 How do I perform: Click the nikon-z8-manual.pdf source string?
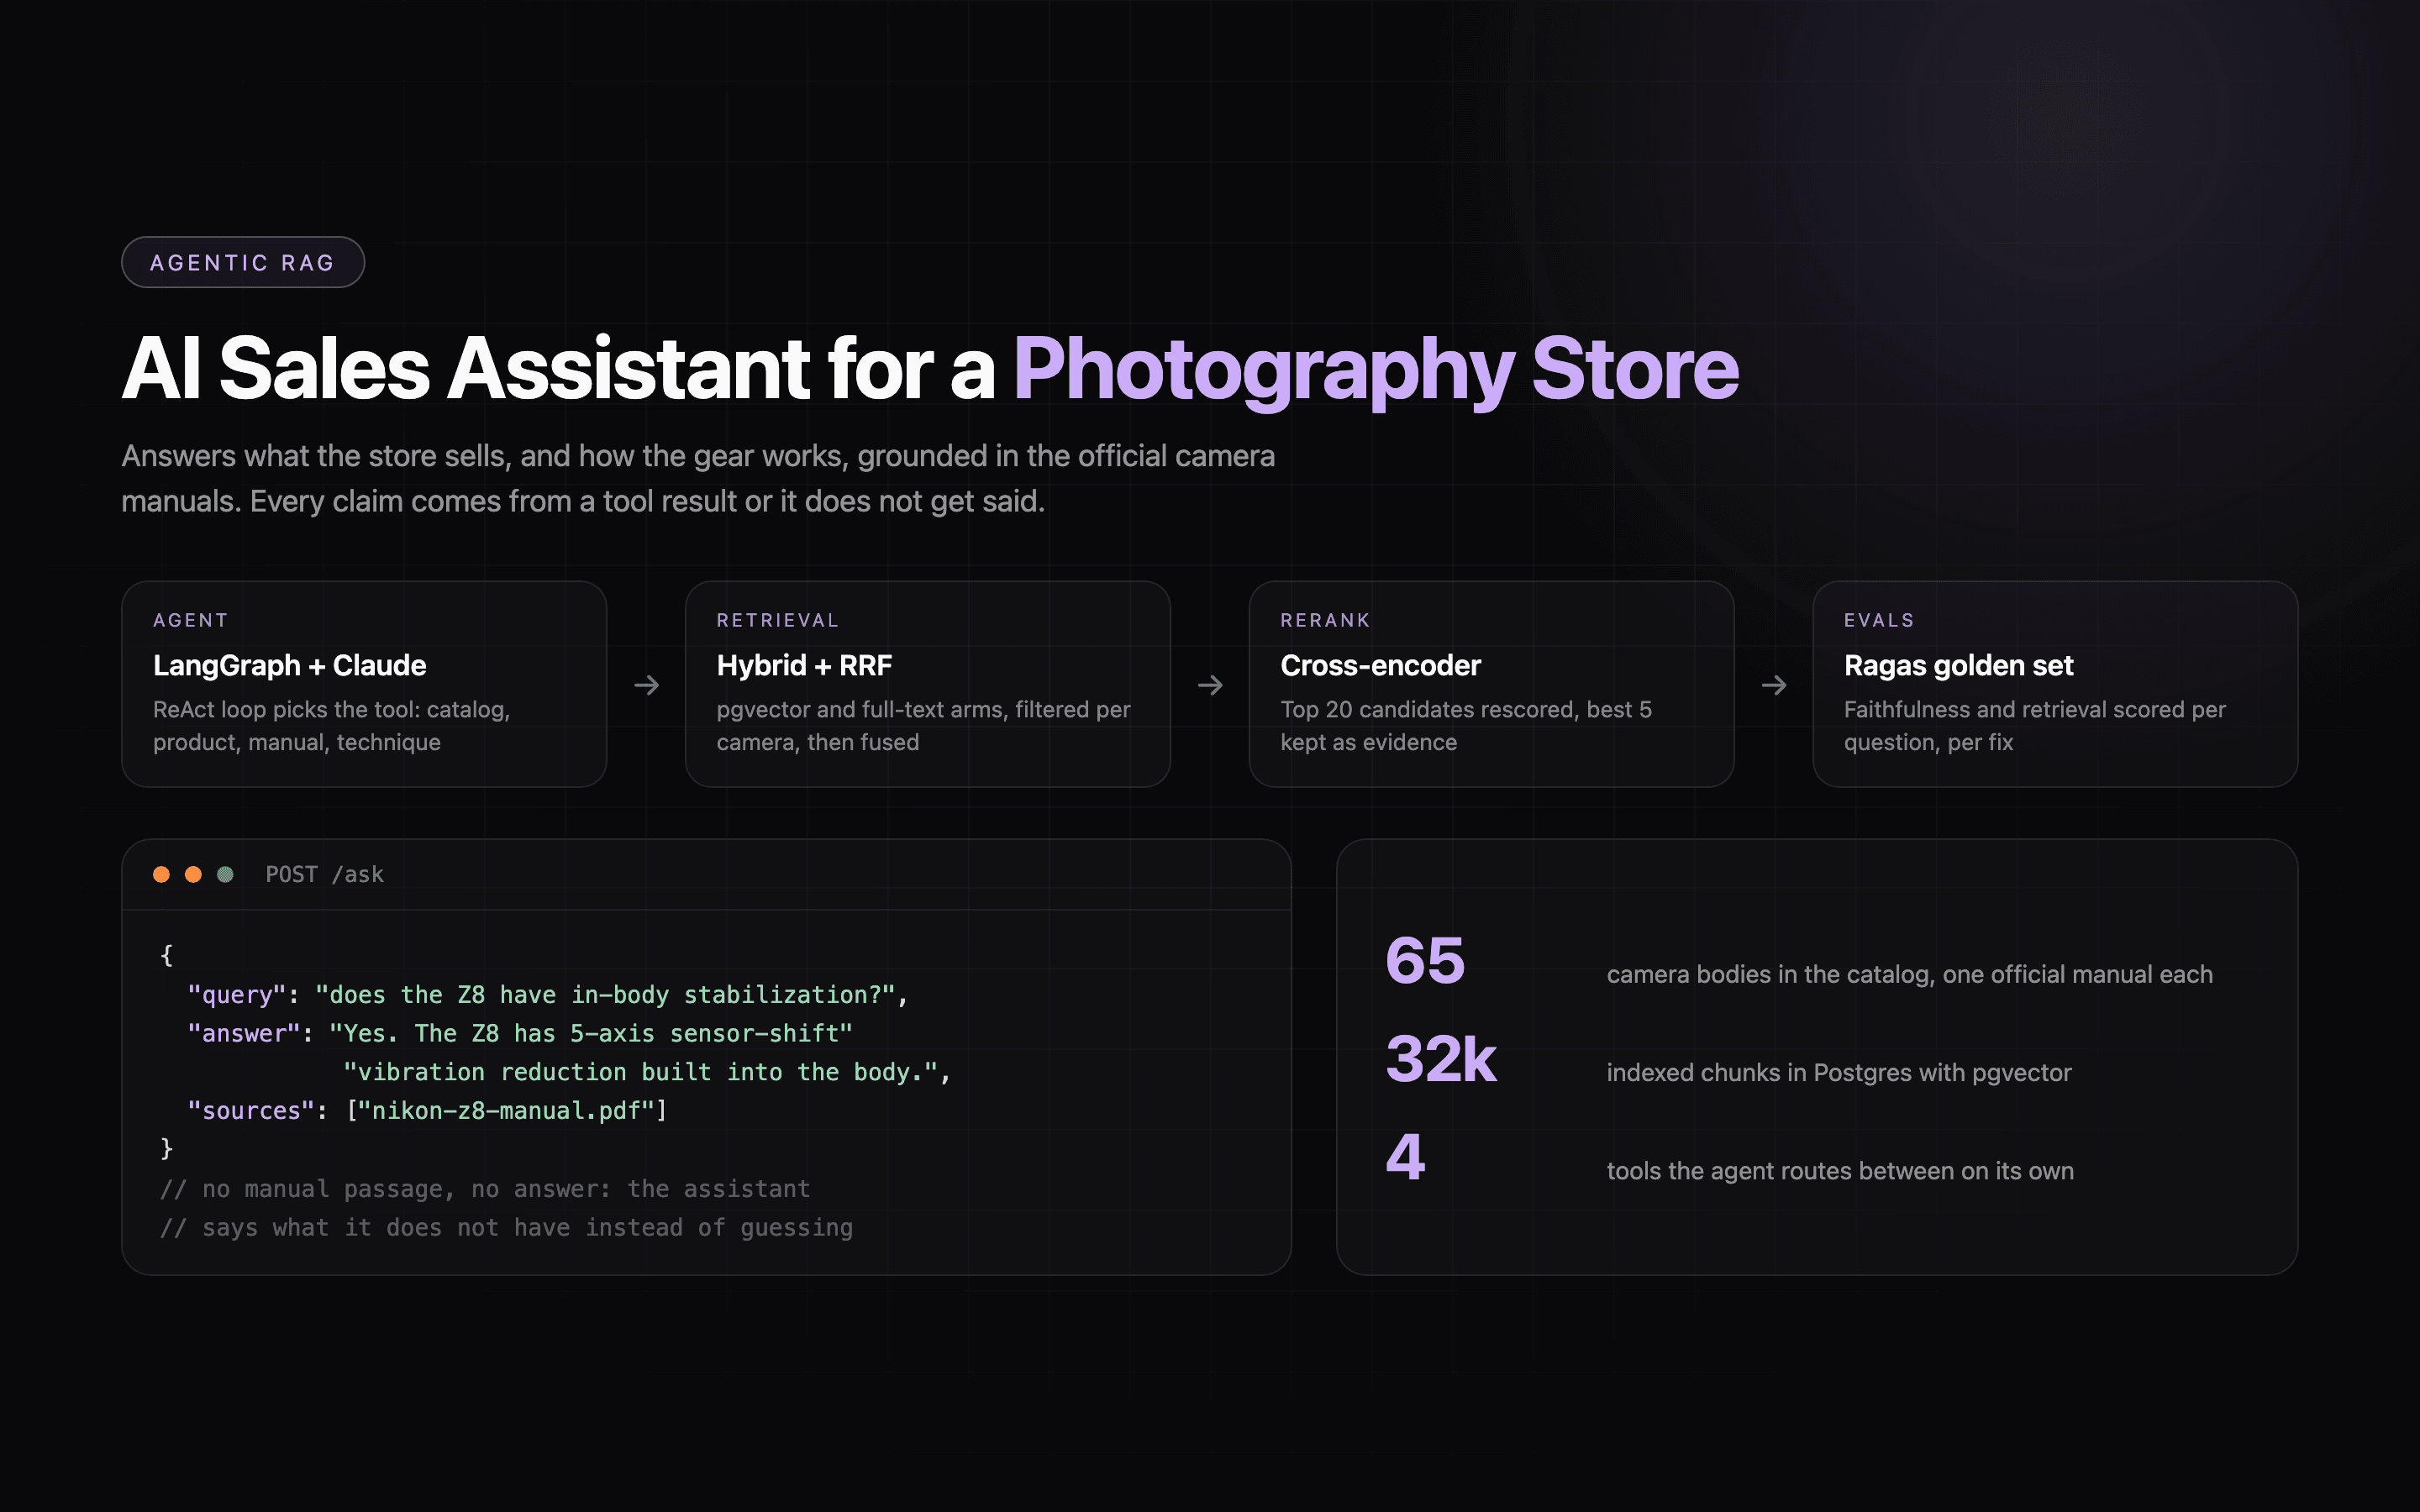click(506, 1110)
